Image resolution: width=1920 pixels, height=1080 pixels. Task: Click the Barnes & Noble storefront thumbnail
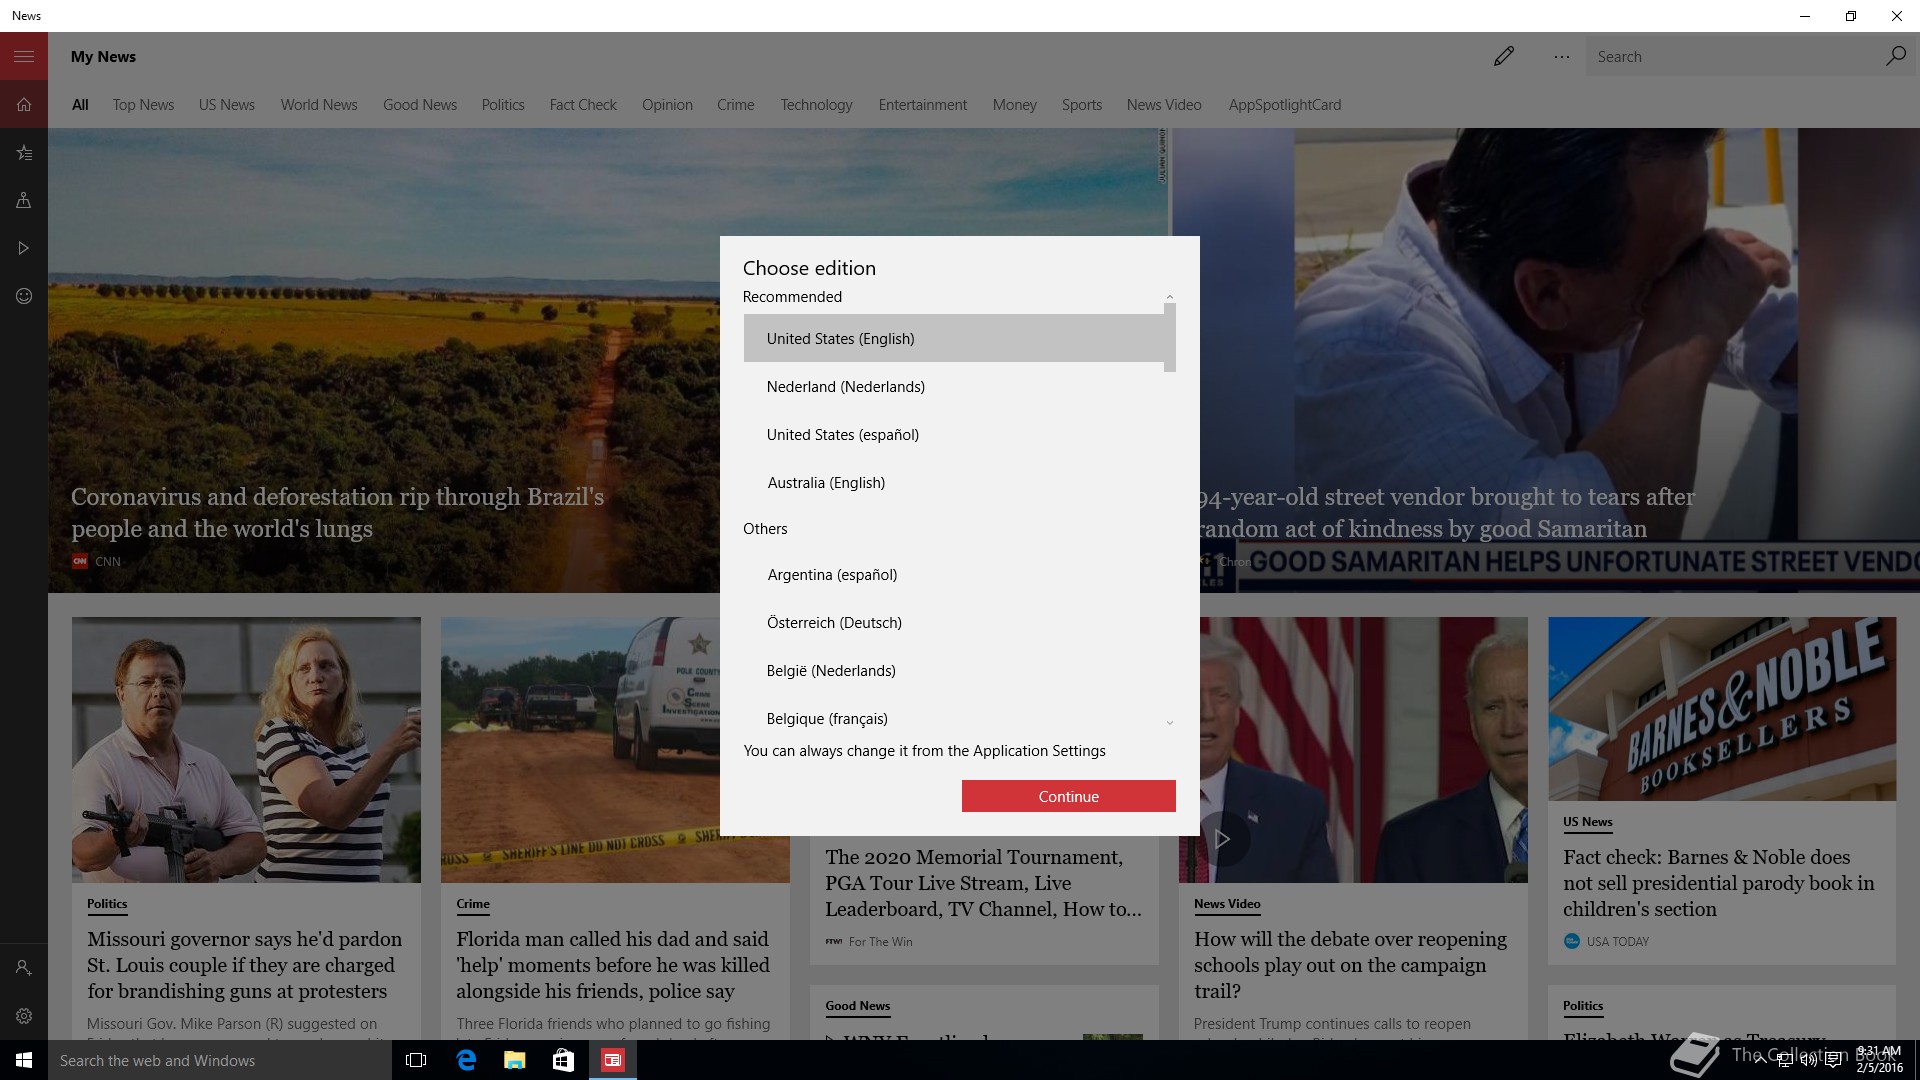[1721, 708]
